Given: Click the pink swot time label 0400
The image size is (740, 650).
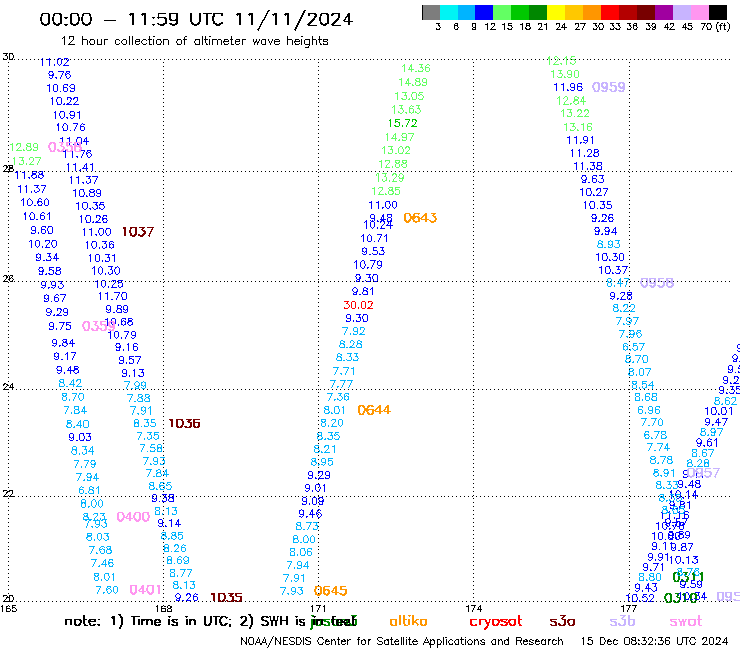Looking at the screenshot, I should pos(133,517).
